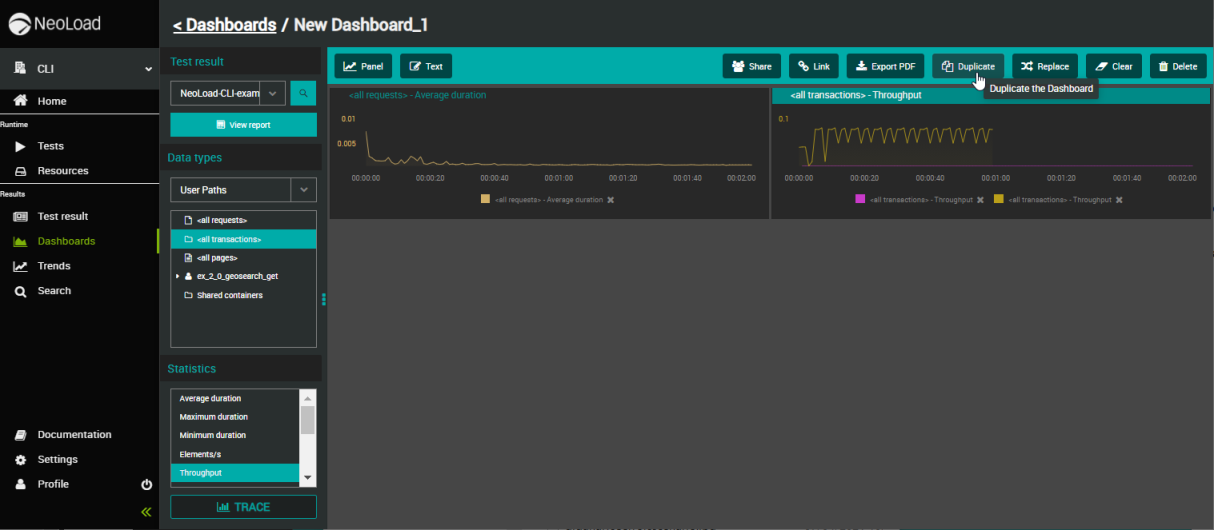Click the Export PDF button
Viewport: 1214px width, 530px height.
point(885,66)
